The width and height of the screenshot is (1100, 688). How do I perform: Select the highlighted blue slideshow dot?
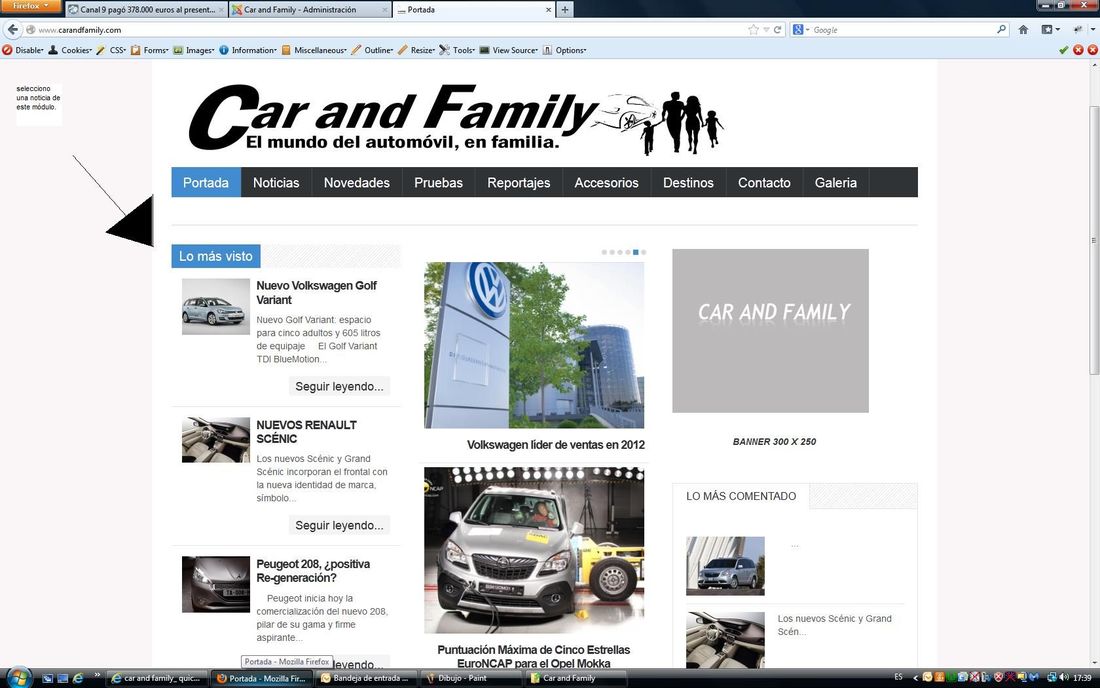click(x=636, y=252)
